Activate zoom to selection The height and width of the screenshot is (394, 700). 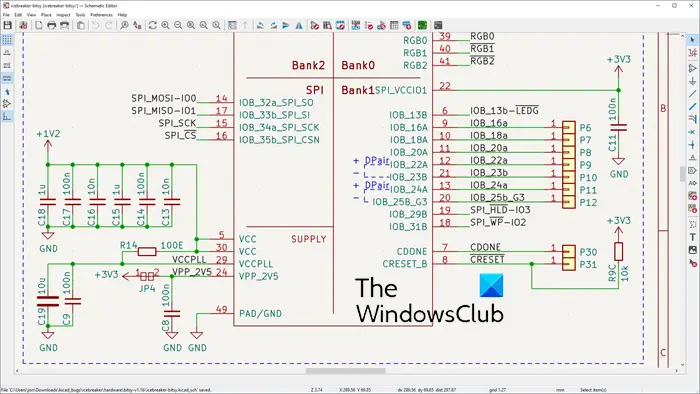[x=217, y=25]
